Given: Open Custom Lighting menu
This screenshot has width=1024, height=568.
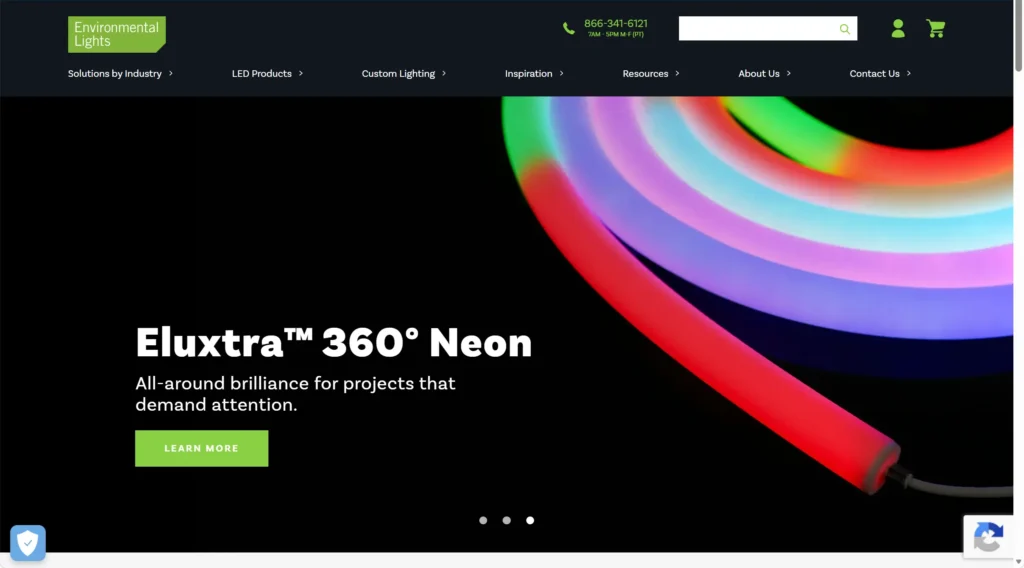Looking at the screenshot, I should (398, 74).
